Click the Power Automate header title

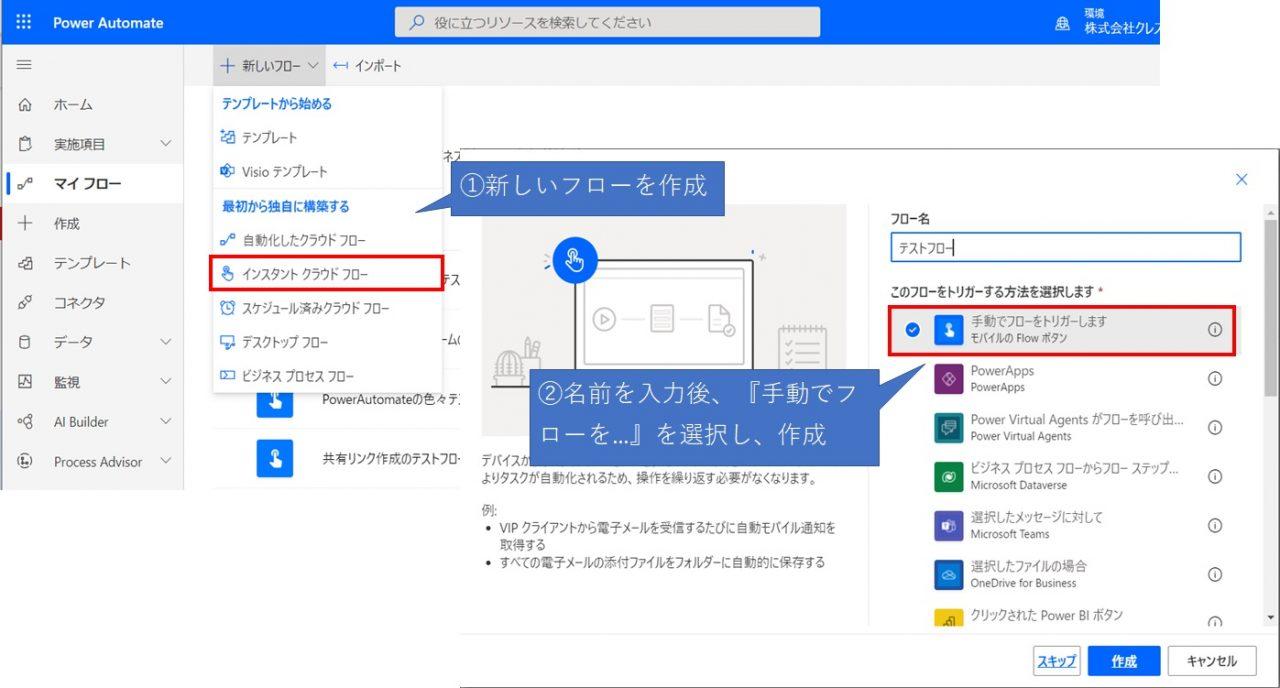(108, 23)
